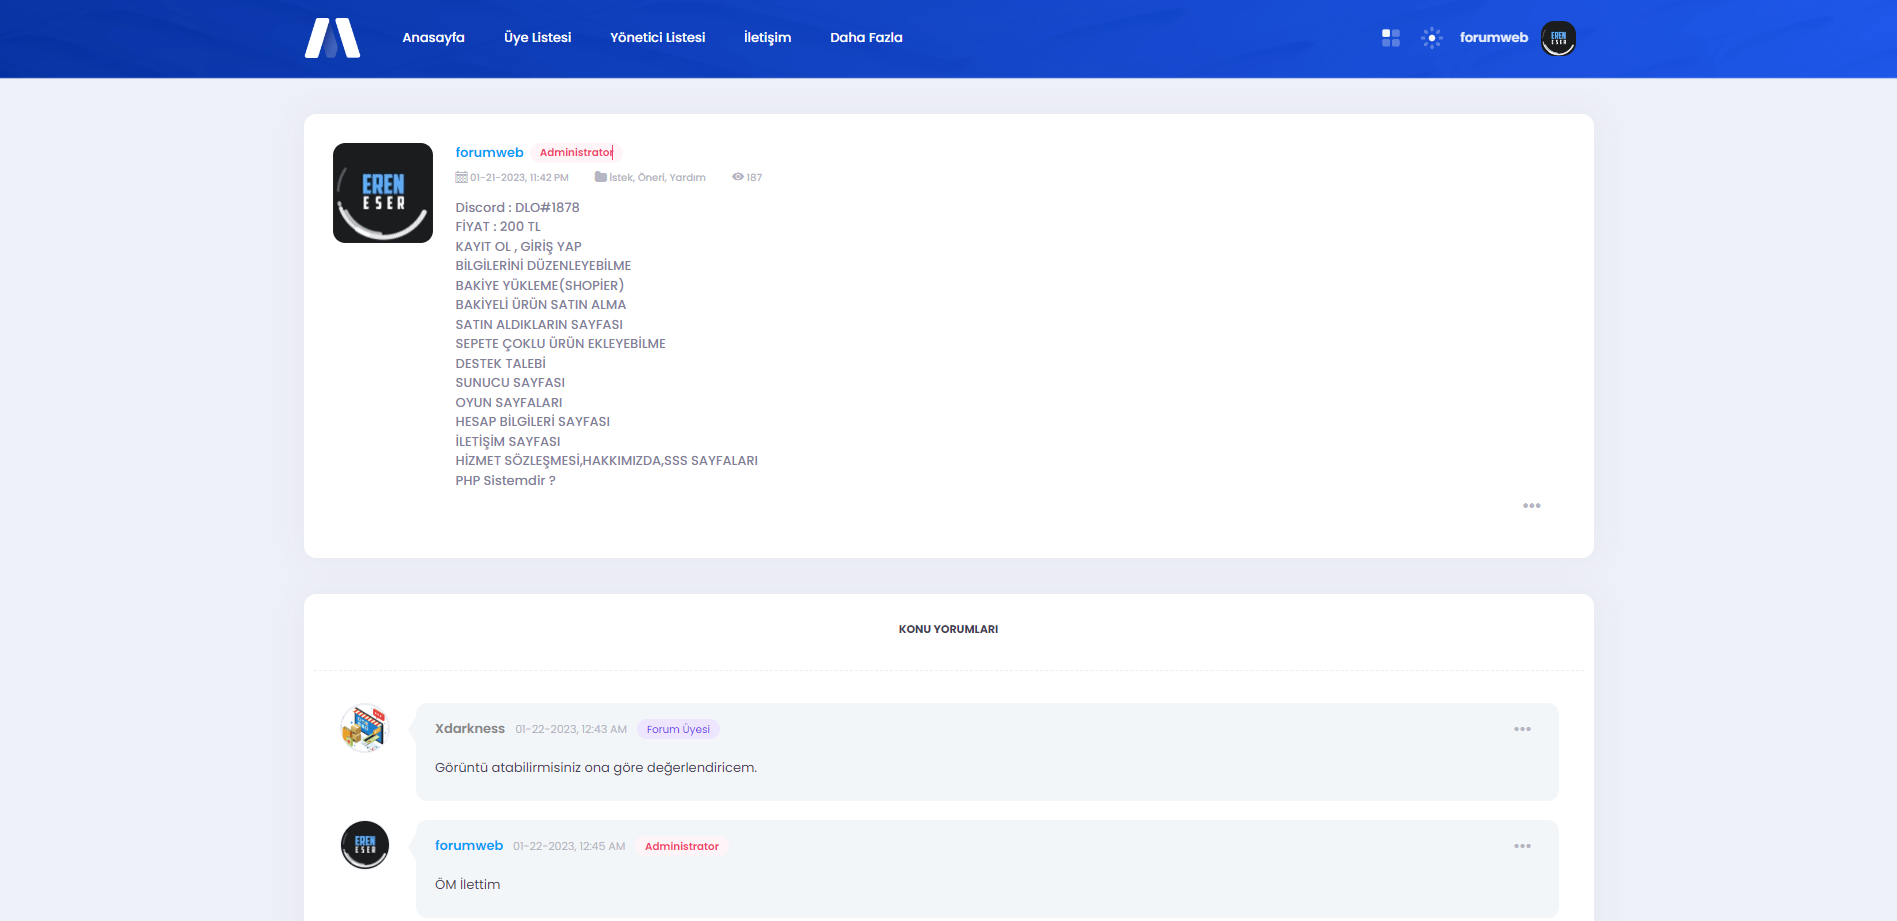Open İletişim menu item
Viewport: 1897px width, 921px height.
click(767, 38)
